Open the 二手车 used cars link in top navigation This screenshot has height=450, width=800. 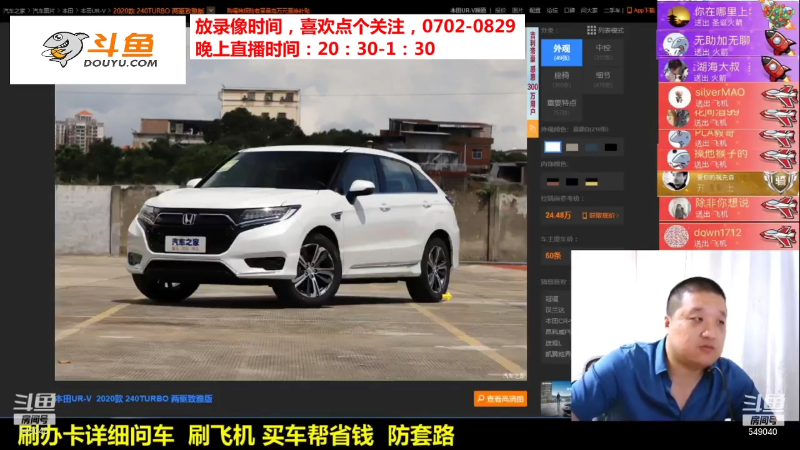612,10
